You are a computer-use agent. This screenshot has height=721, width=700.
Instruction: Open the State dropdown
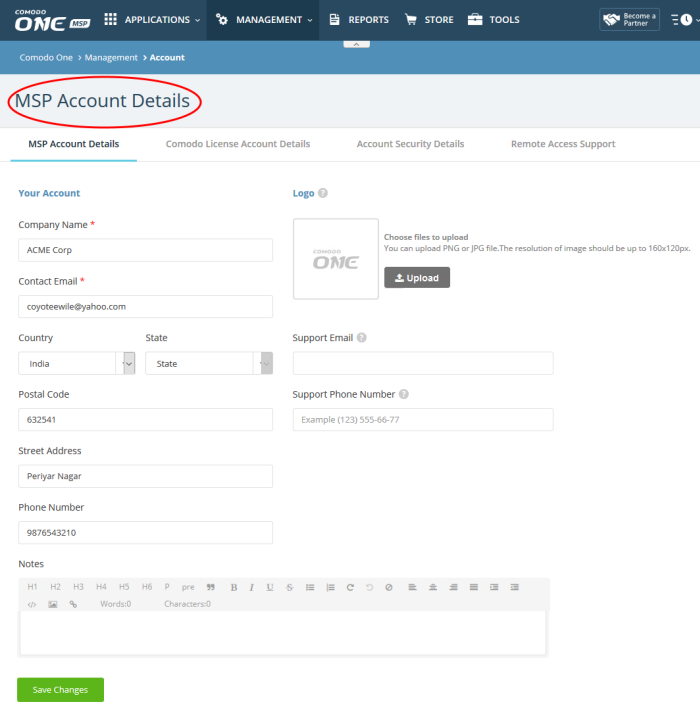(209, 363)
